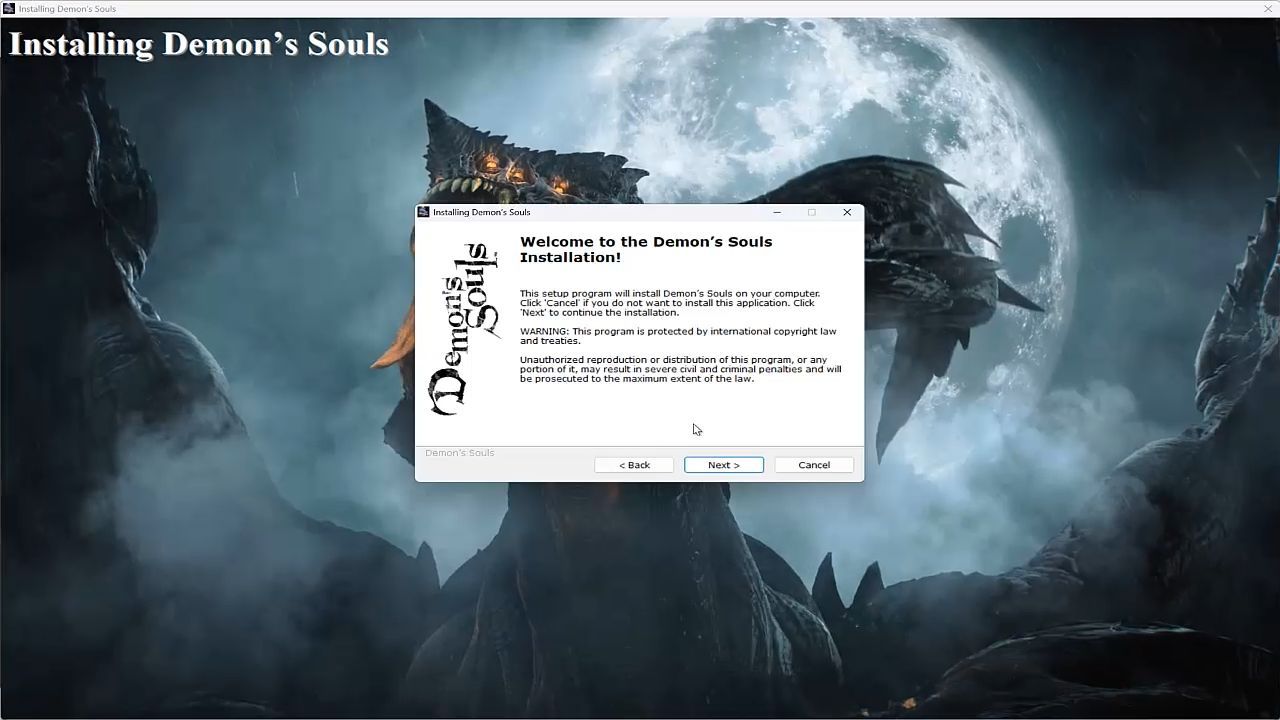Image resolution: width=1280 pixels, height=720 pixels.
Task: Click the dialog's 'Installing Demon's Souls' title text
Action: [482, 212]
